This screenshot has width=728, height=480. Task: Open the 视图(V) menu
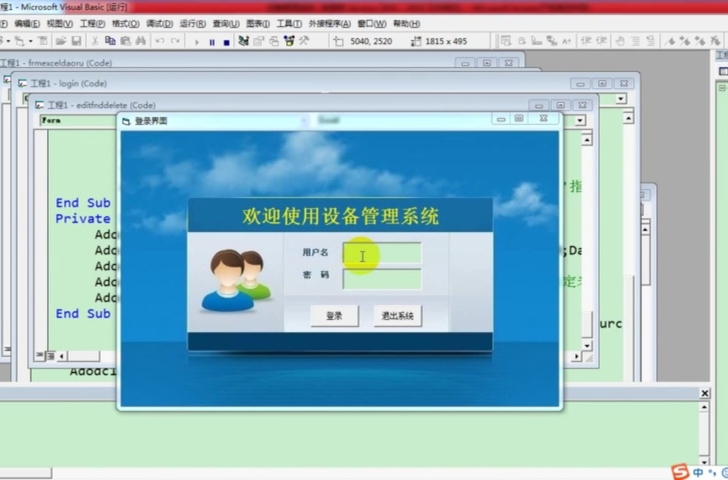click(x=59, y=23)
